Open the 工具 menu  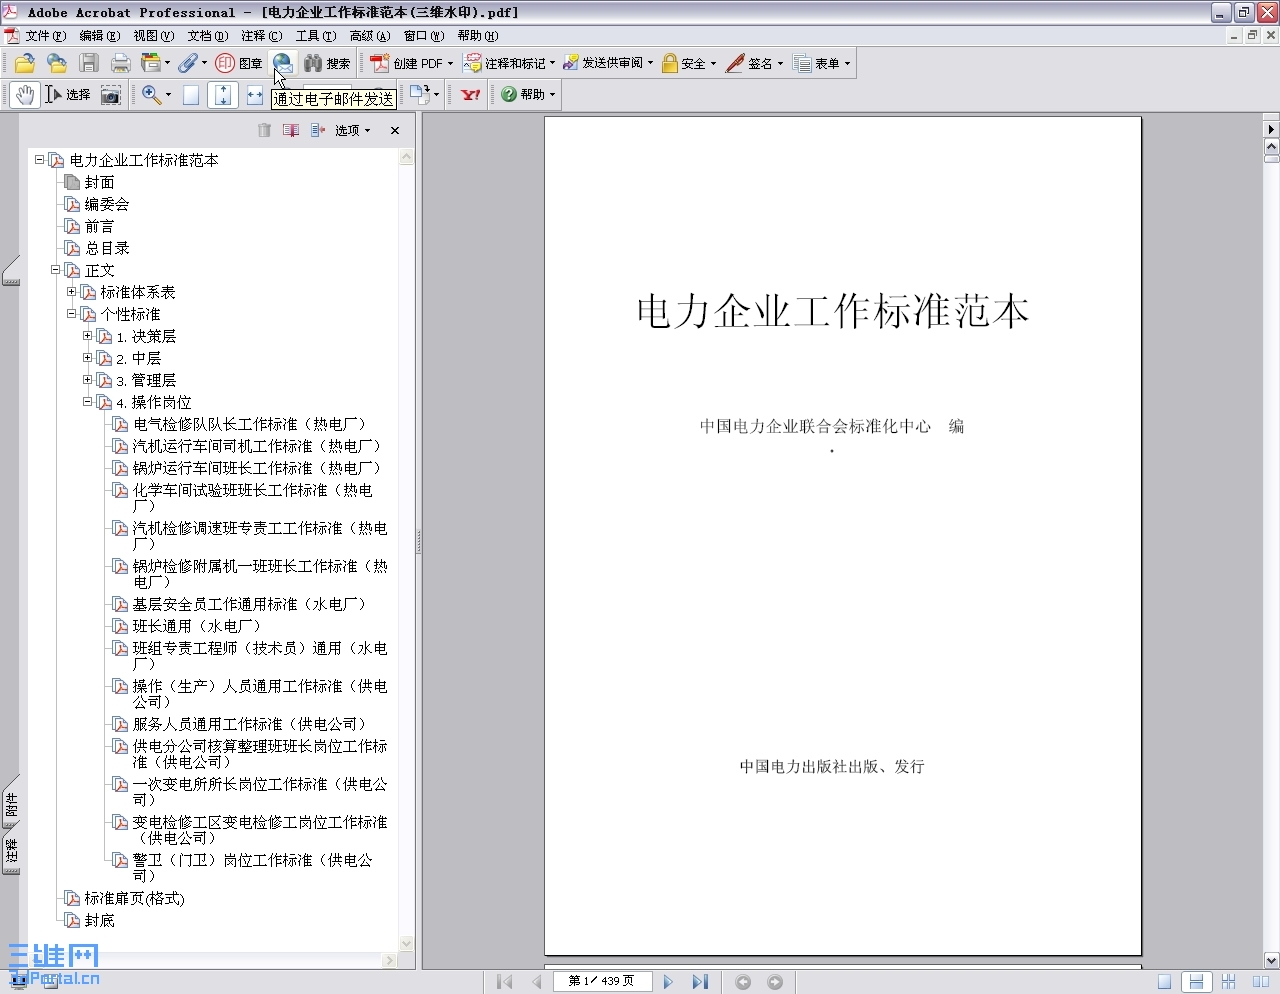pyautogui.click(x=315, y=36)
